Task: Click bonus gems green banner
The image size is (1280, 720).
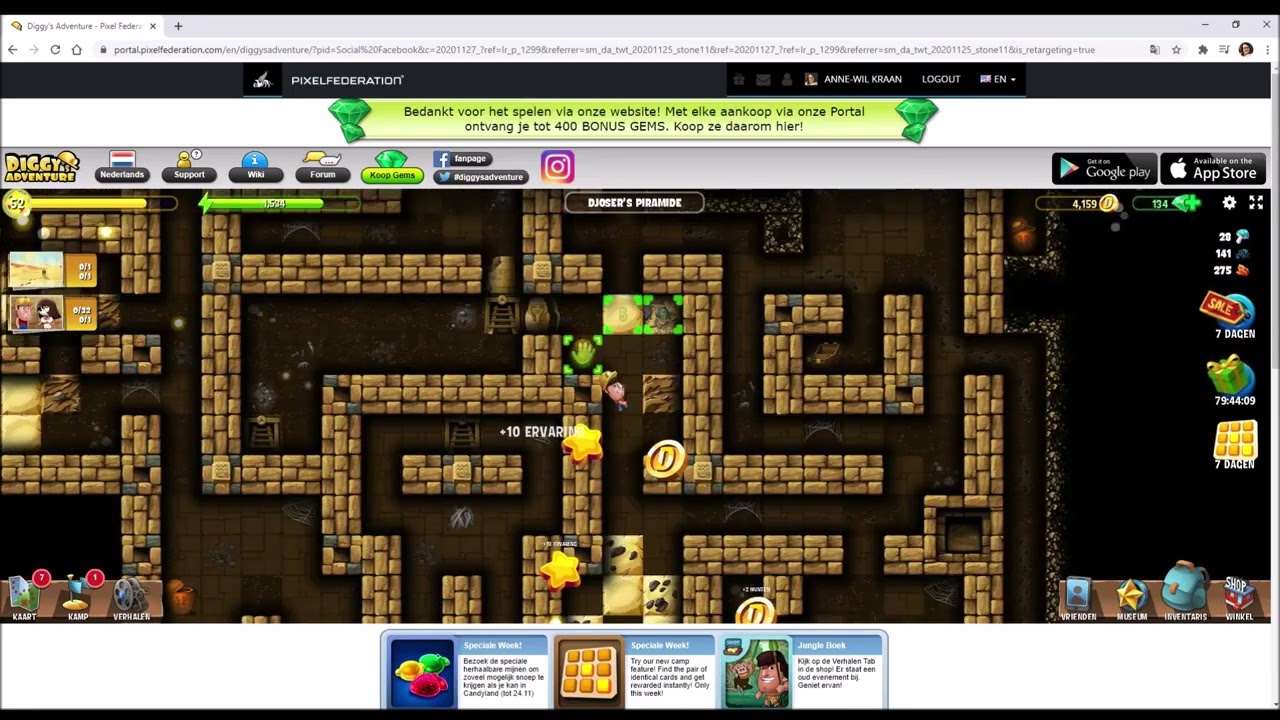Action: [x=634, y=120]
